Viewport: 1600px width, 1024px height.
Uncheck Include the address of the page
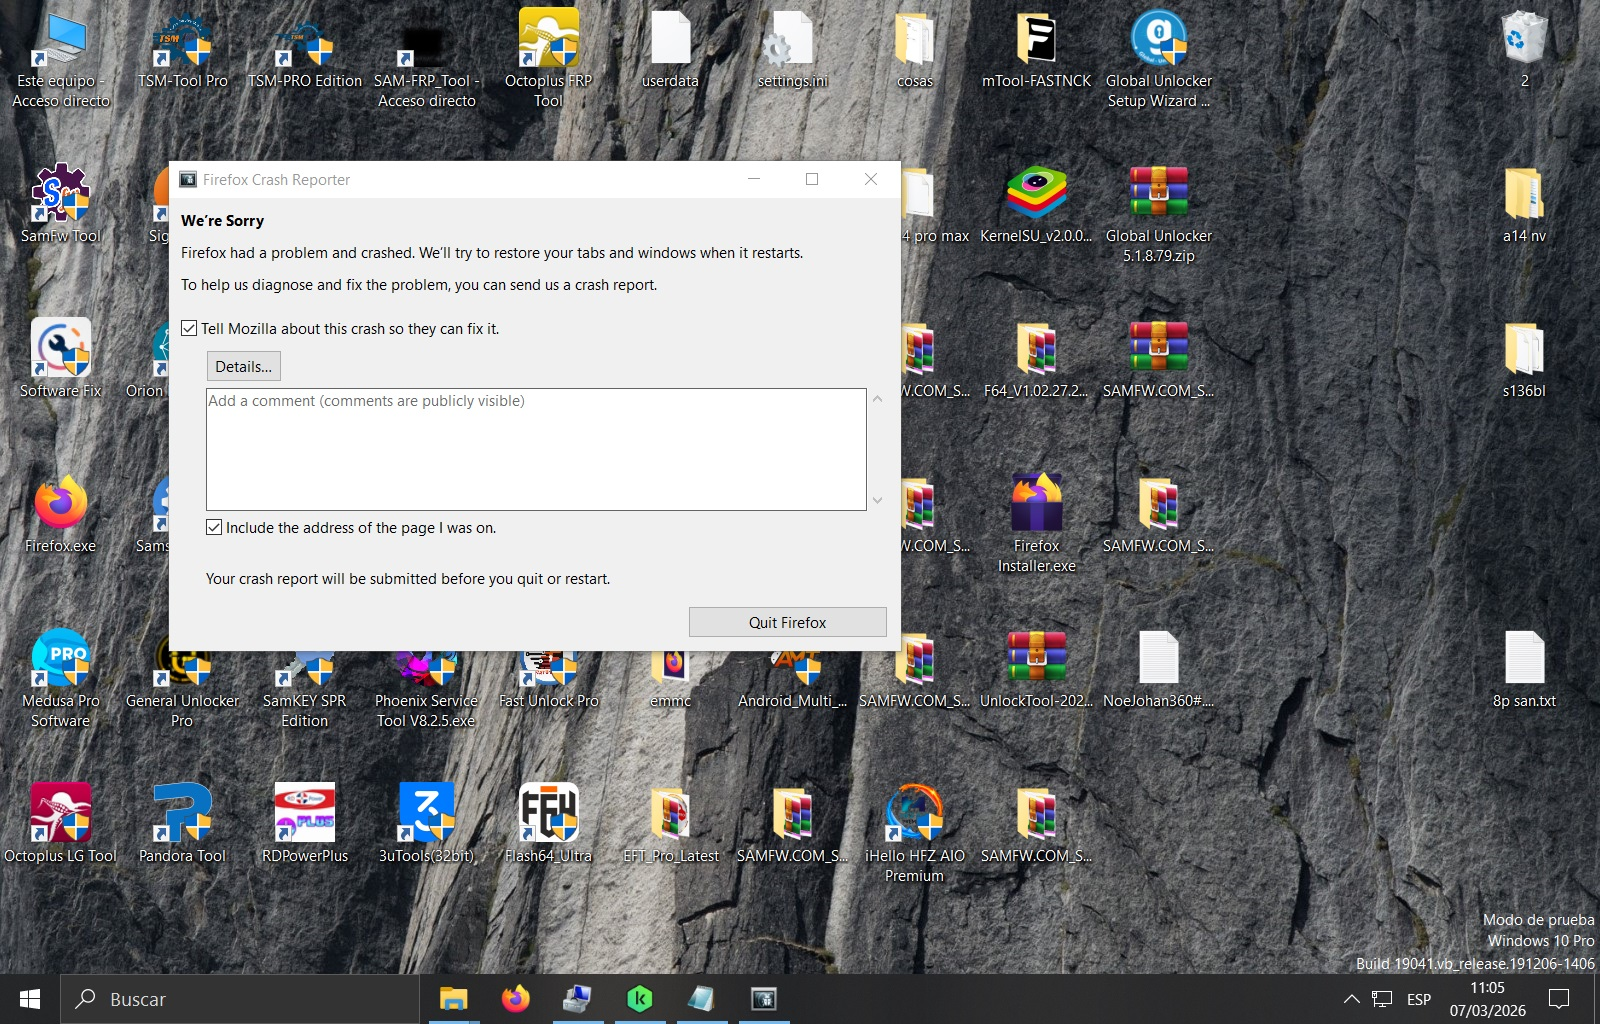[214, 528]
